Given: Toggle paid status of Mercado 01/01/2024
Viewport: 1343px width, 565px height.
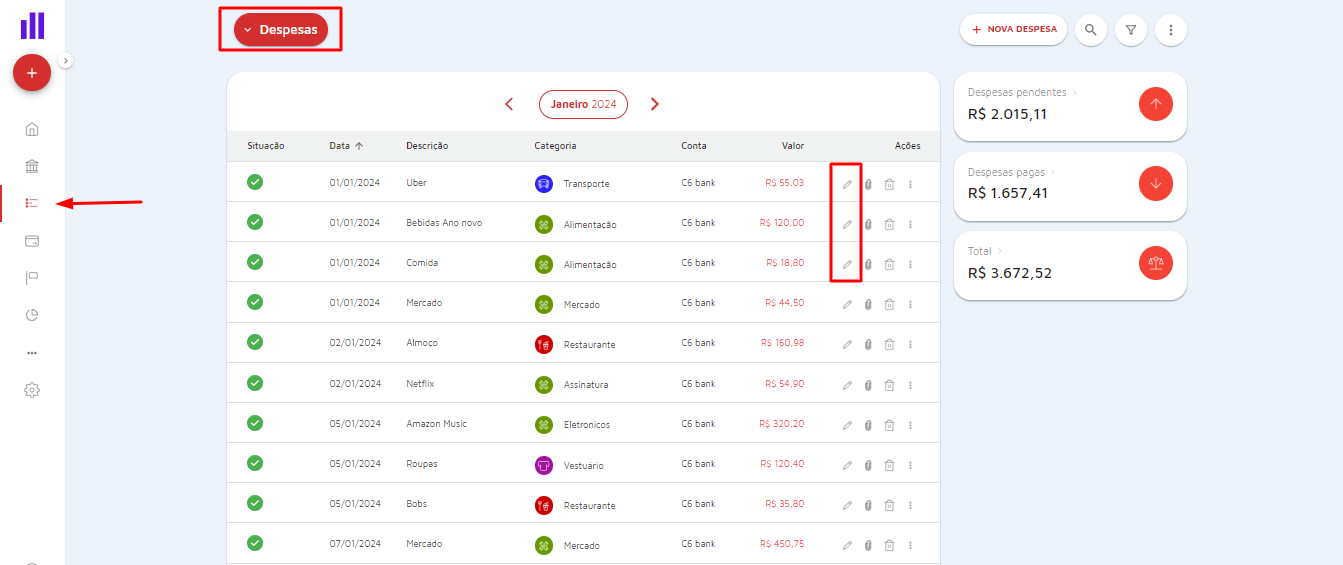Looking at the screenshot, I should tap(255, 302).
